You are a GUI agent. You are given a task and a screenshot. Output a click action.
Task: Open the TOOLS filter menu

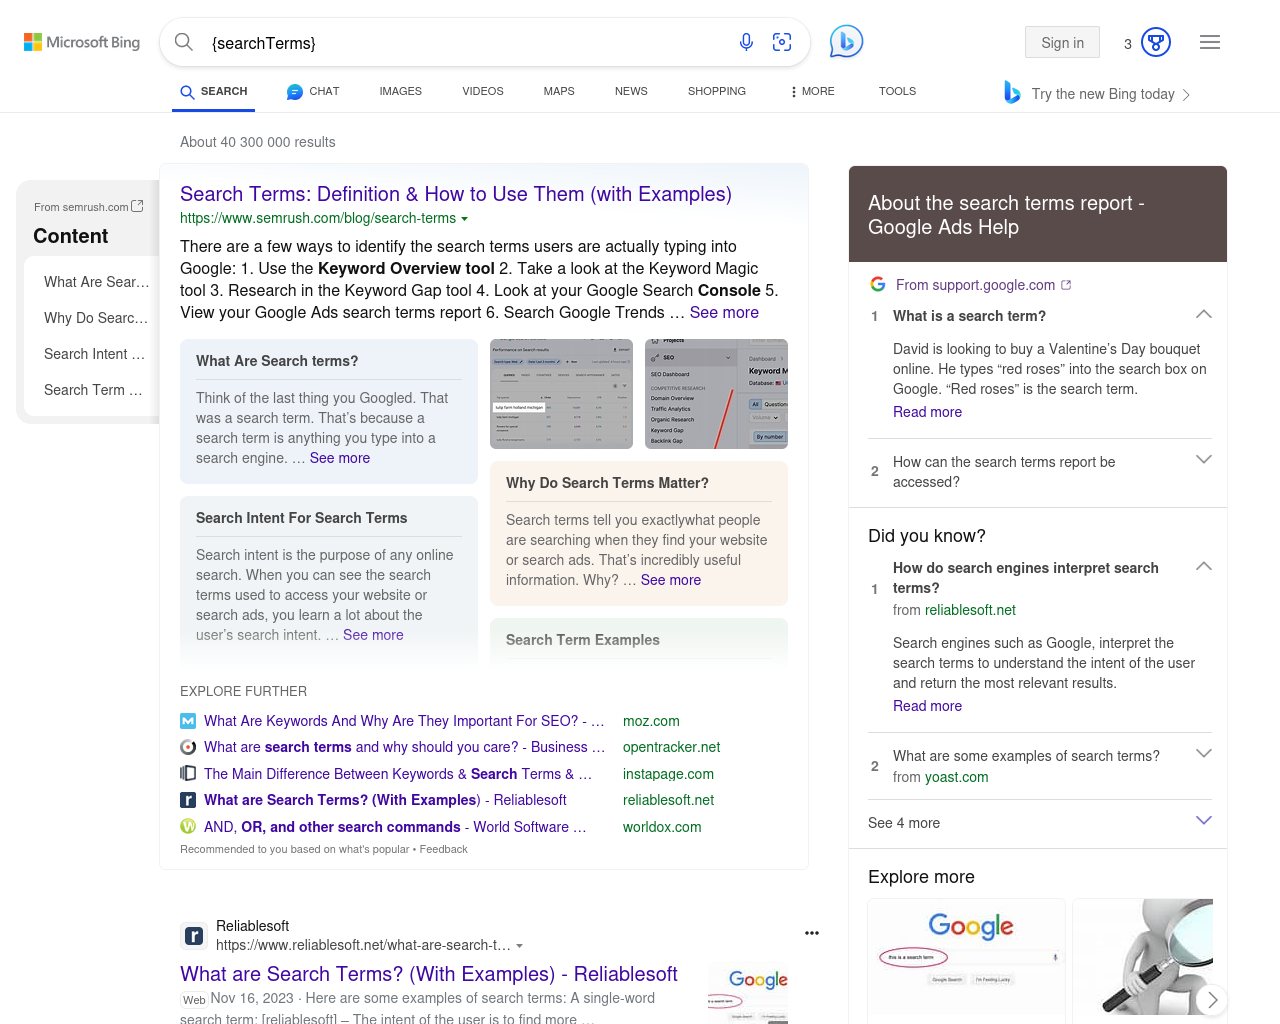click(x=897, y=91)
